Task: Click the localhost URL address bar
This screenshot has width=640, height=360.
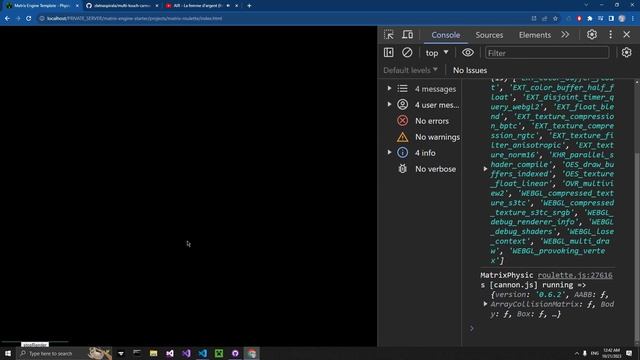Action: pyautogui.click(x=135, y=18)
